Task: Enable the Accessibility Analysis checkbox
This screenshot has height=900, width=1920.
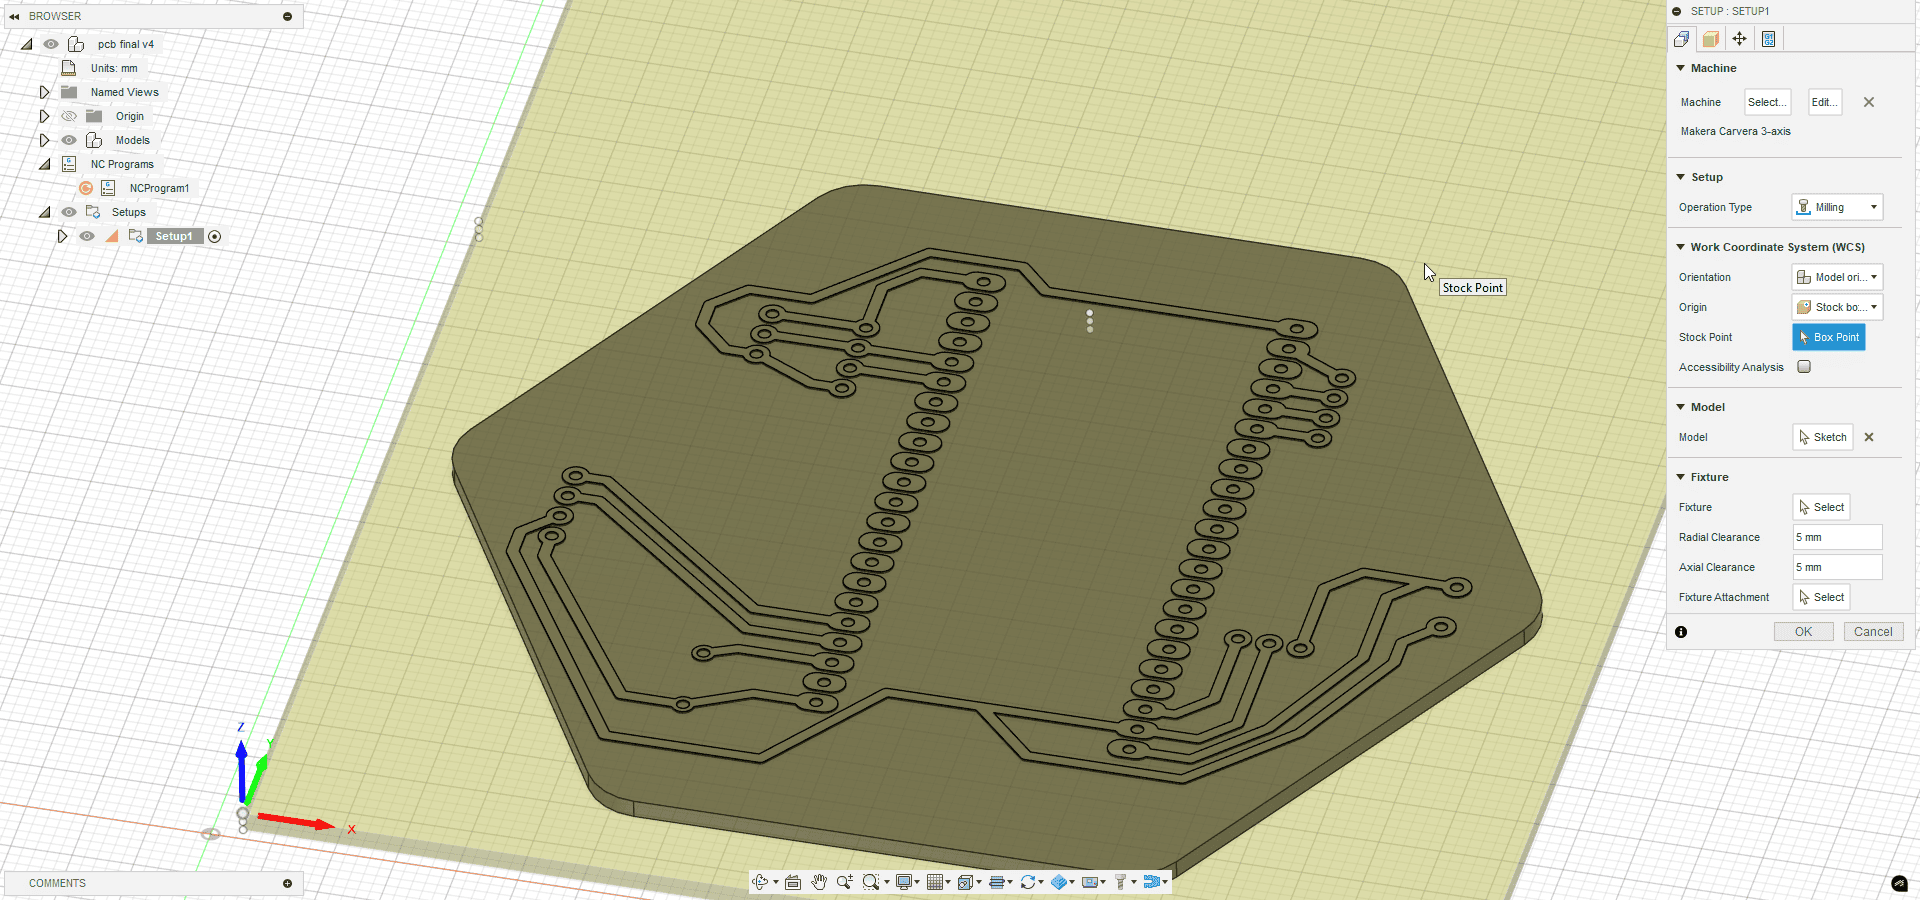Action: [x=1804, y=367]
